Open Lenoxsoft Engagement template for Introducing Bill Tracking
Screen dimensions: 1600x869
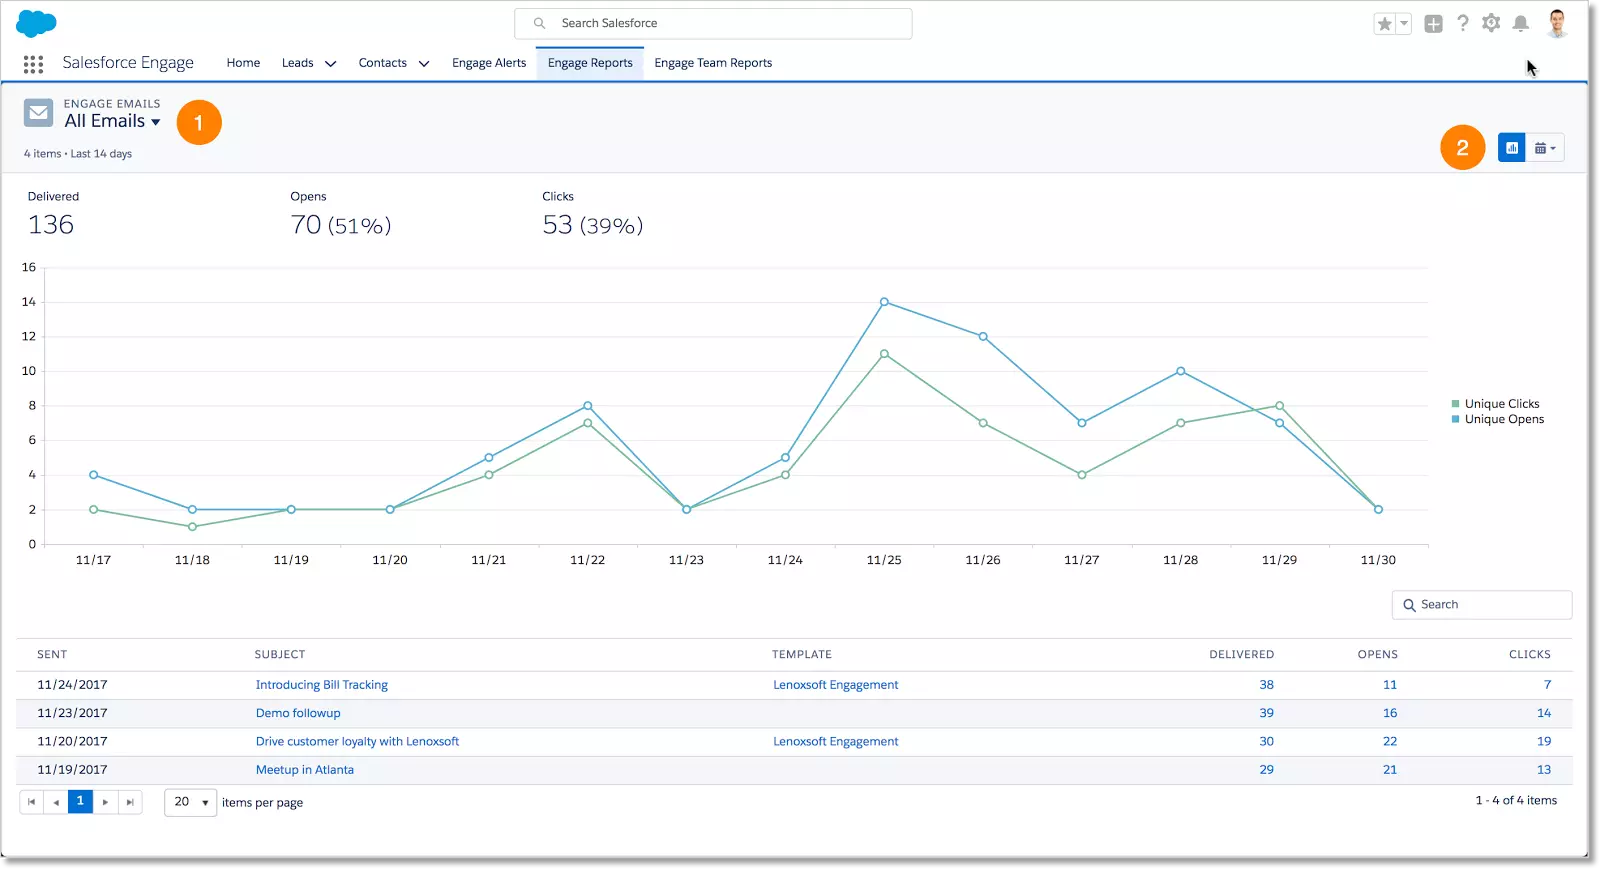pyautogui.click(x=836, y=685)
